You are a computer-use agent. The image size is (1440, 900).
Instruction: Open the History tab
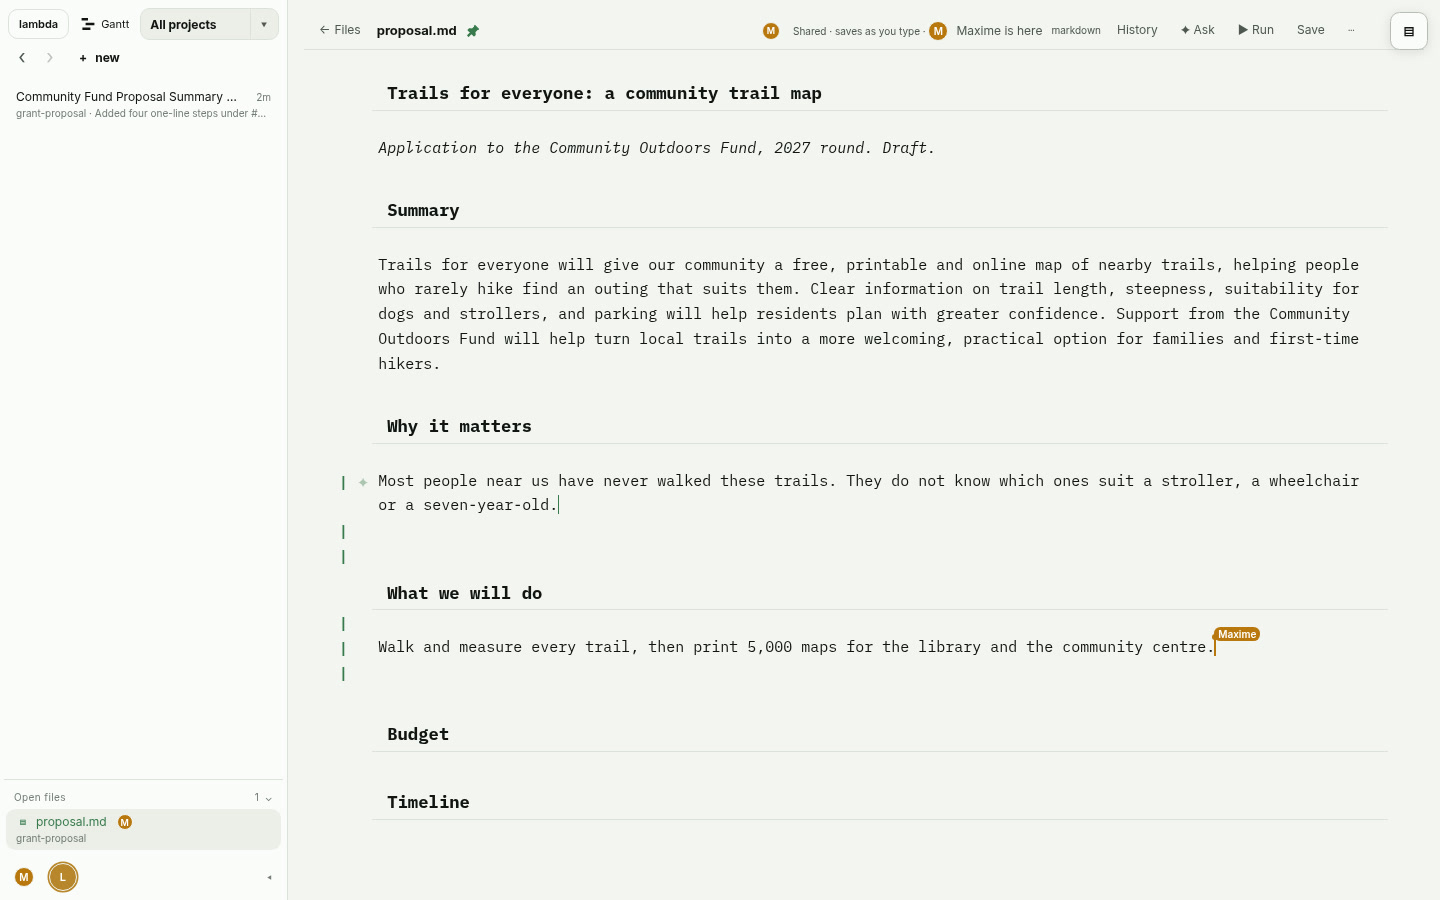[x=1137, y=30]
